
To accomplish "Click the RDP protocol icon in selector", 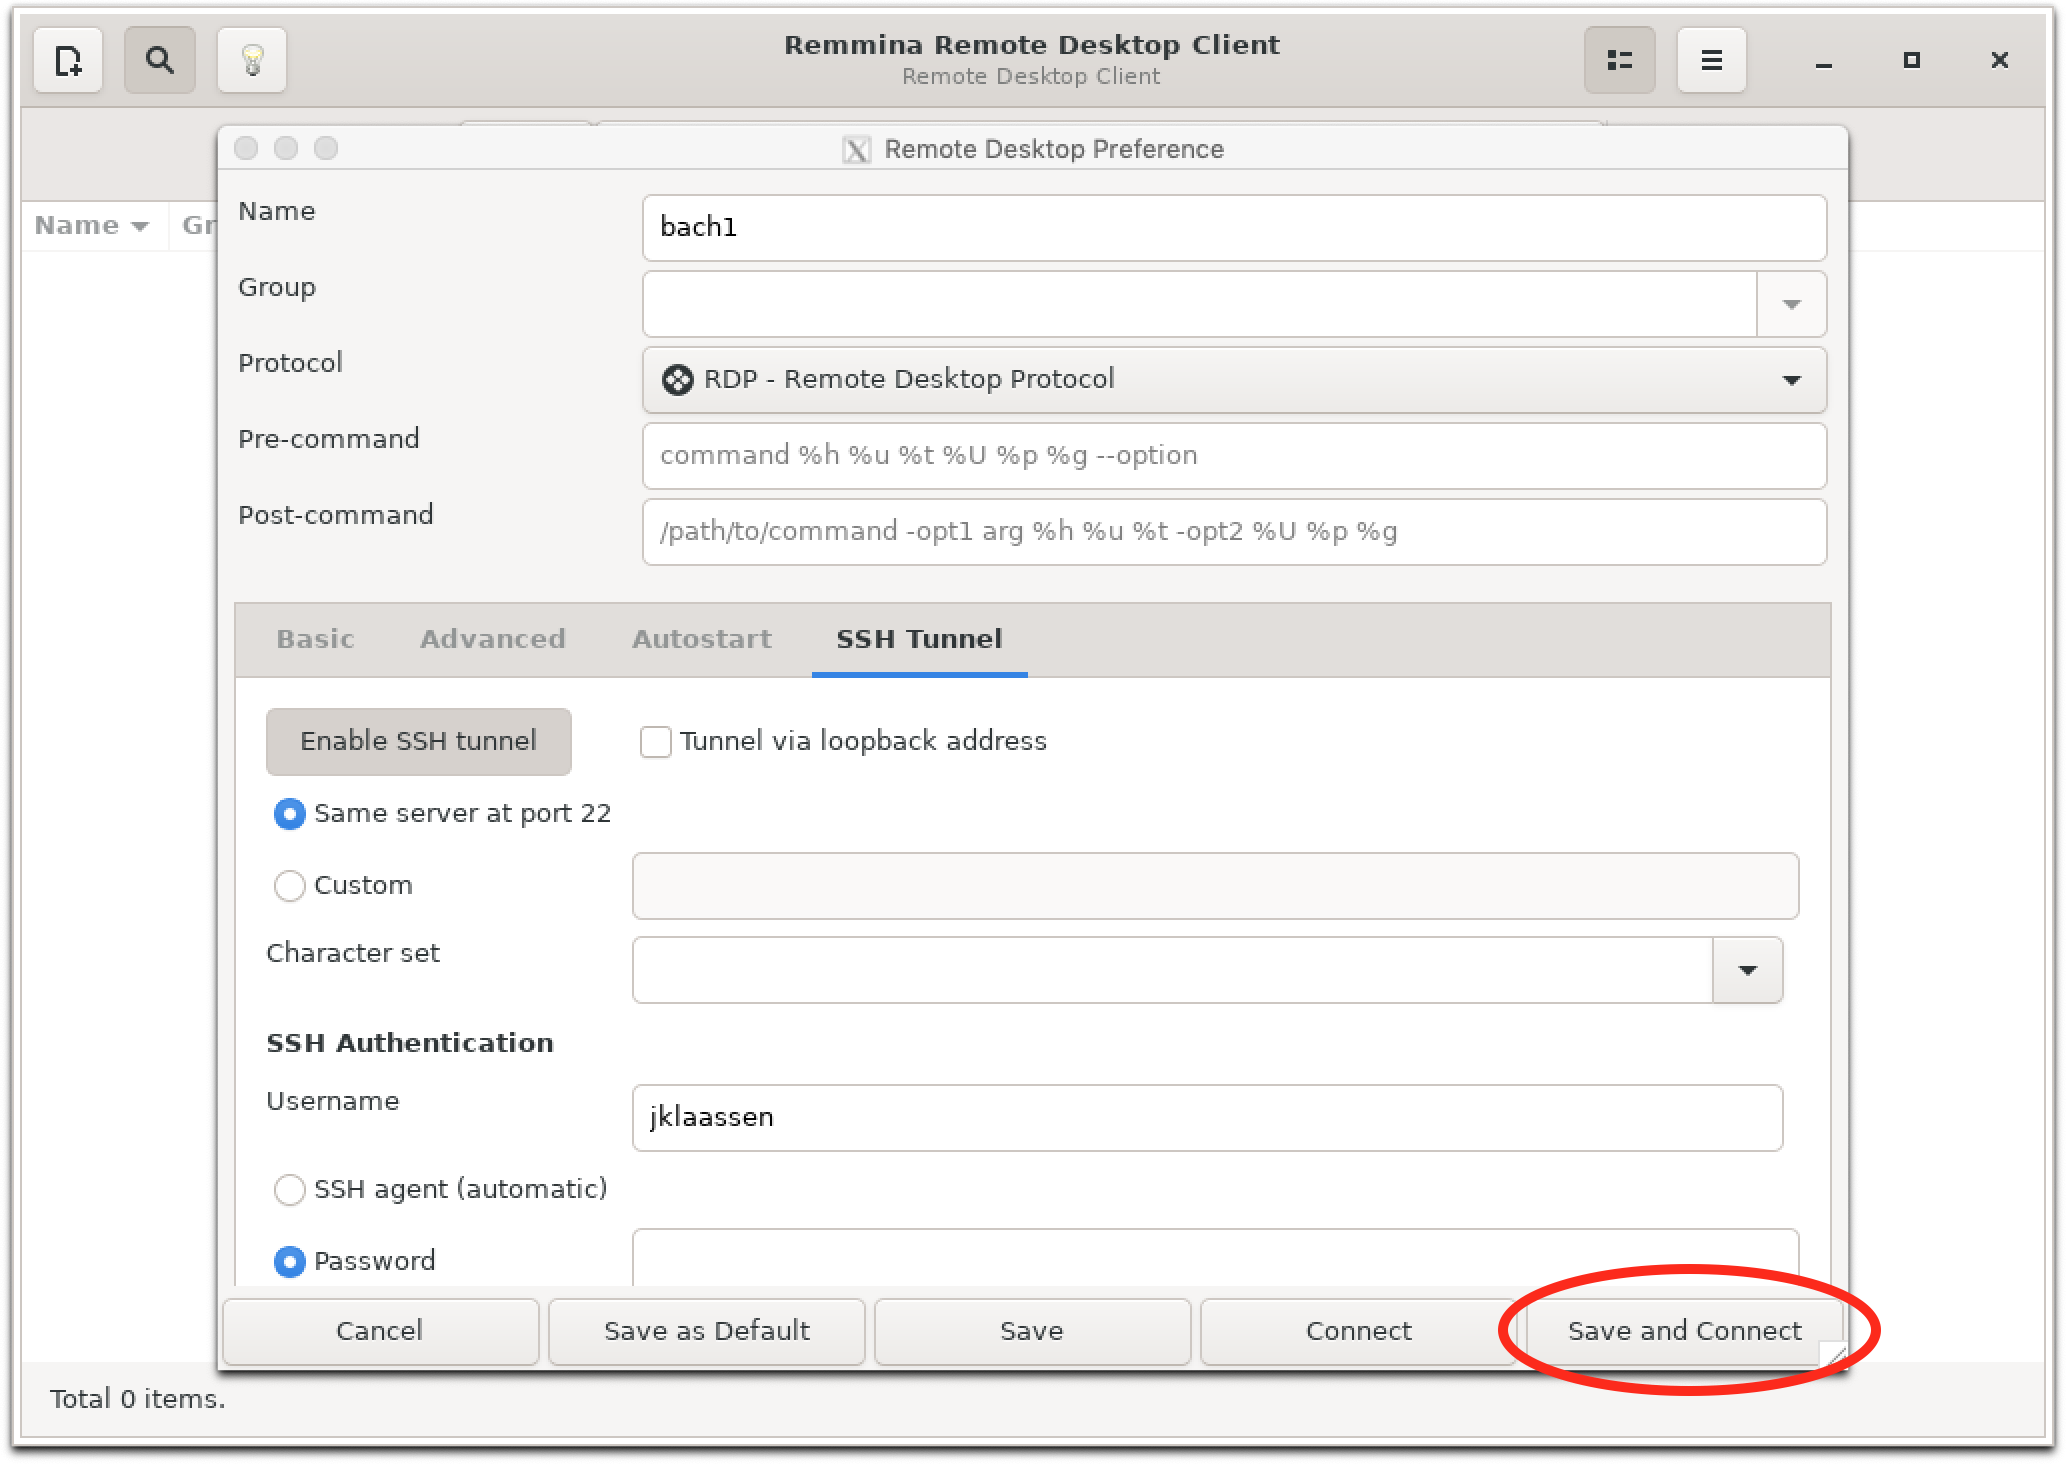I will [x=677, y=380].
